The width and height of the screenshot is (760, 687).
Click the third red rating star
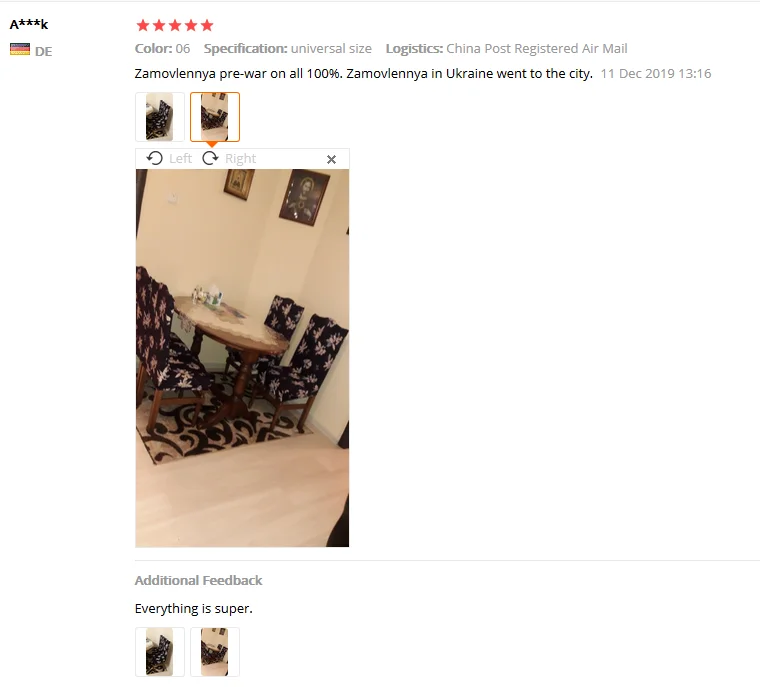point(175,25)
